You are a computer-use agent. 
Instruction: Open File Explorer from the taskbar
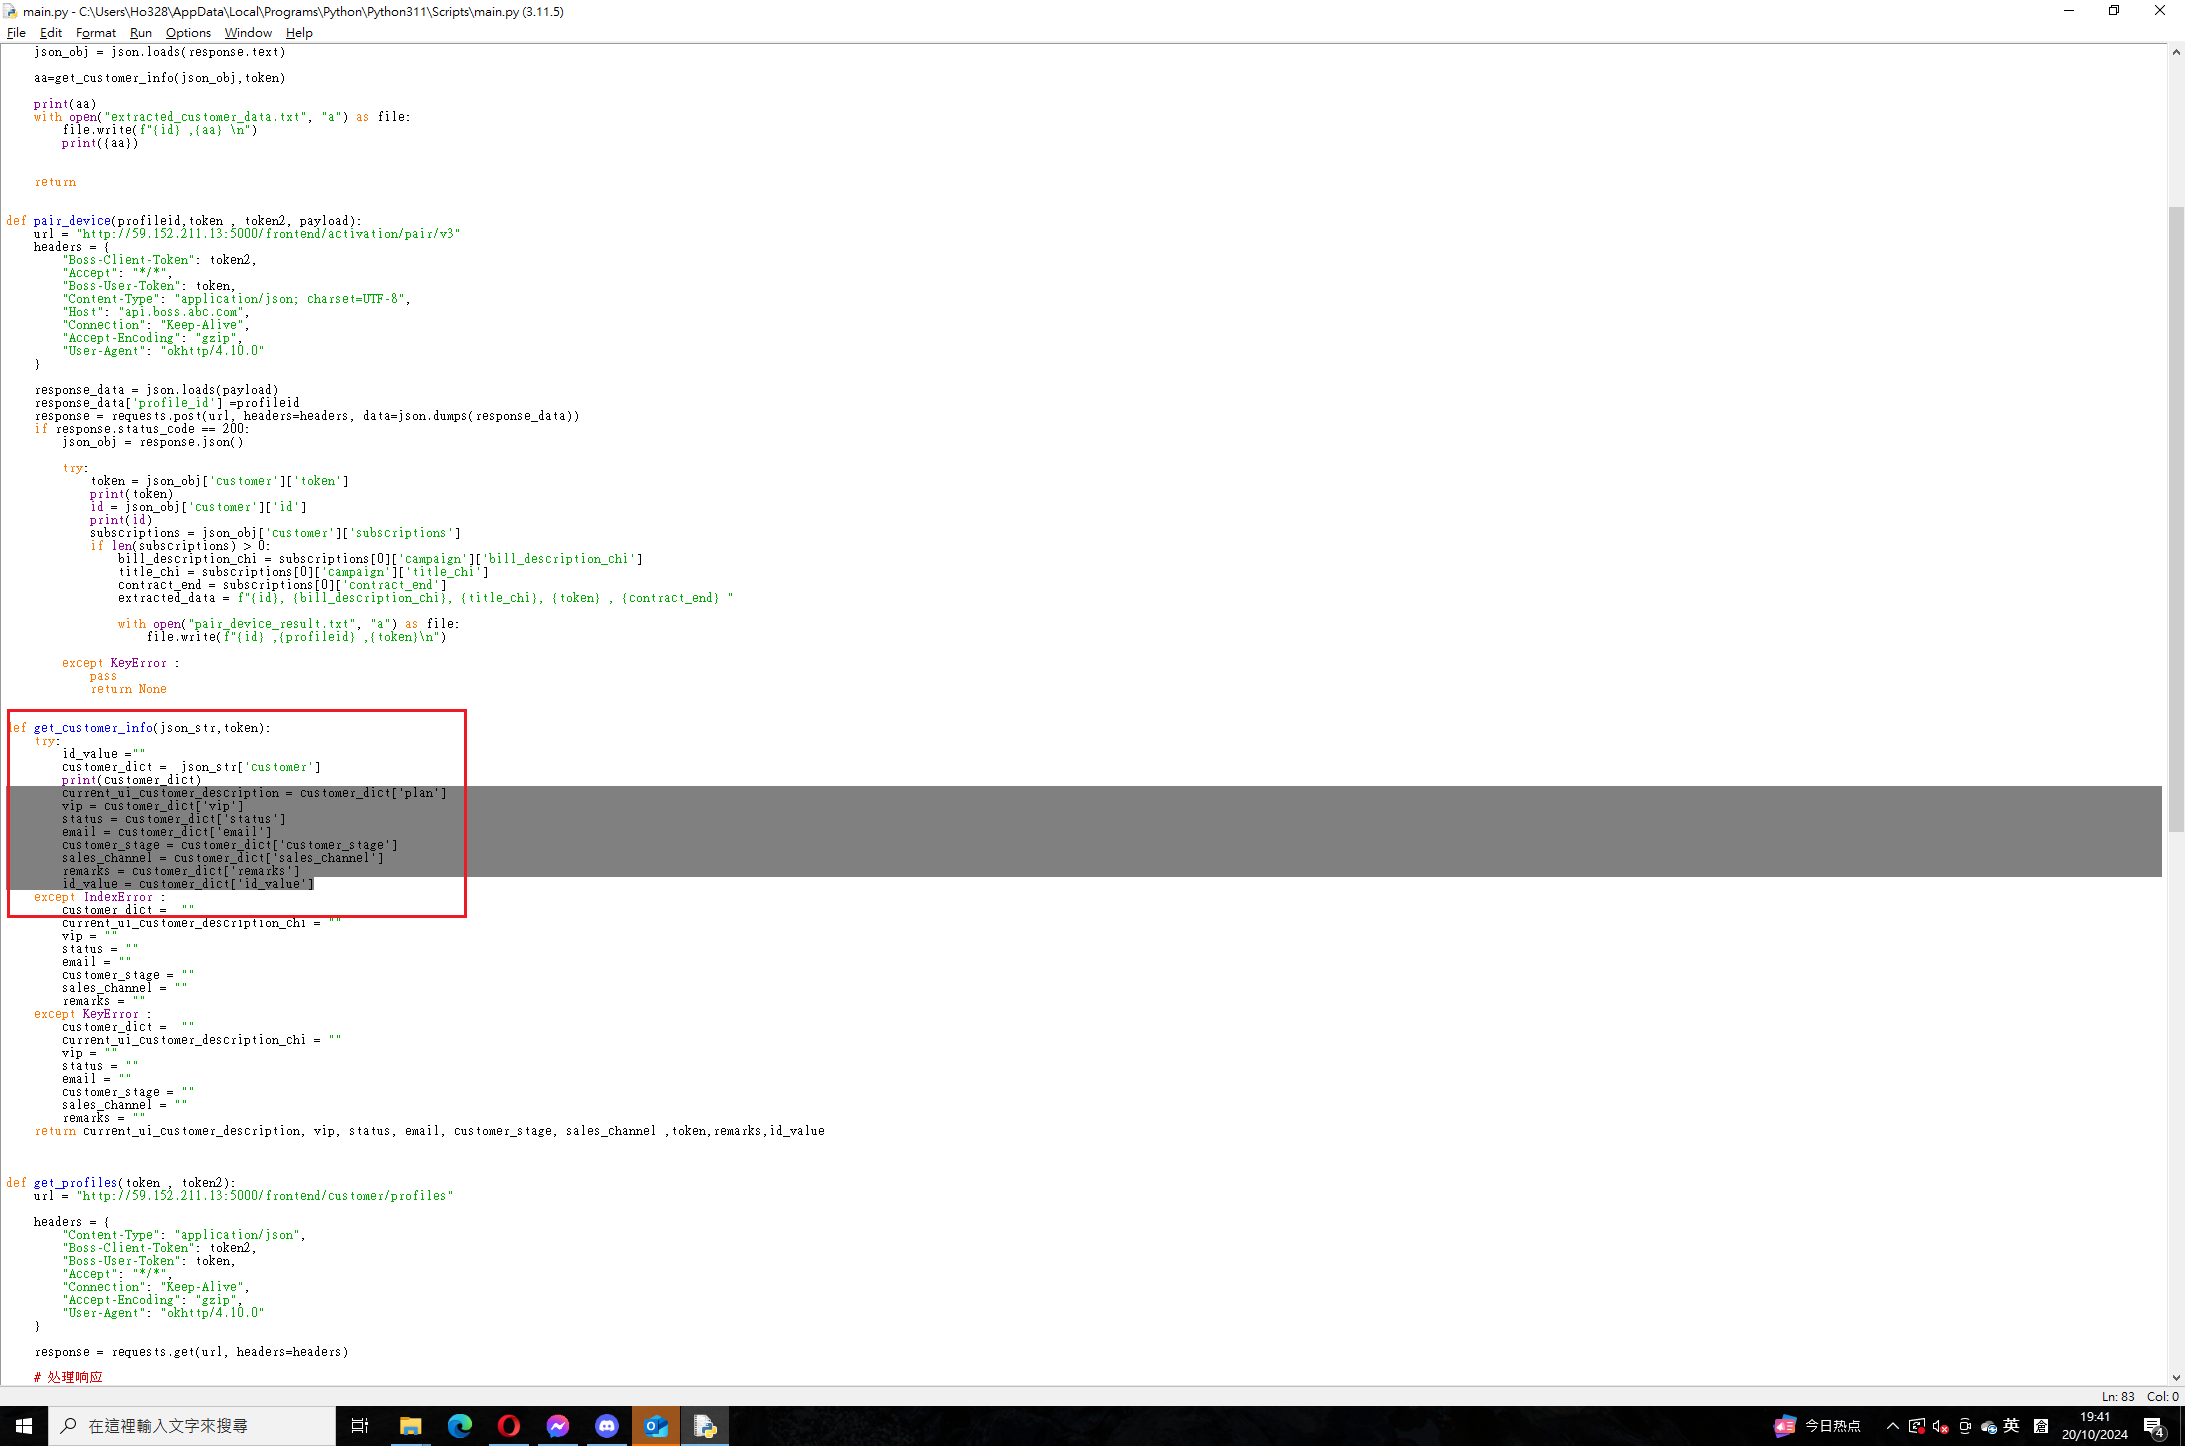[410, 1426]
